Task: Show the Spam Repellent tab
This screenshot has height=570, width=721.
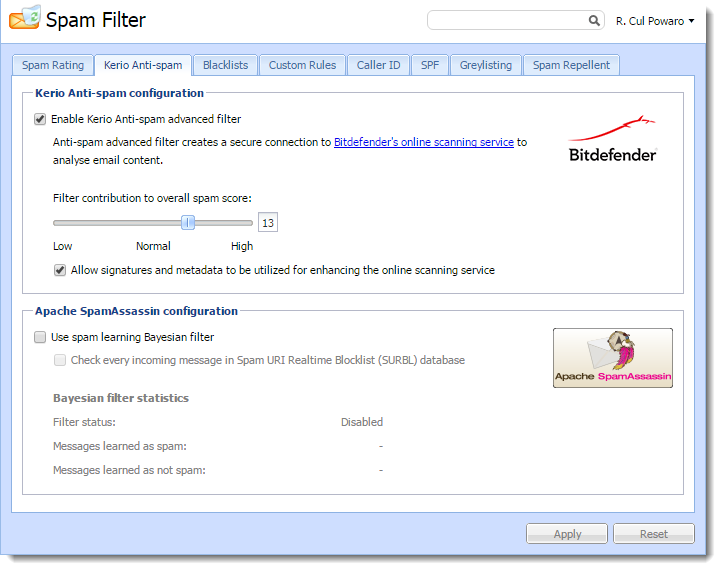Action: [571, 65]
